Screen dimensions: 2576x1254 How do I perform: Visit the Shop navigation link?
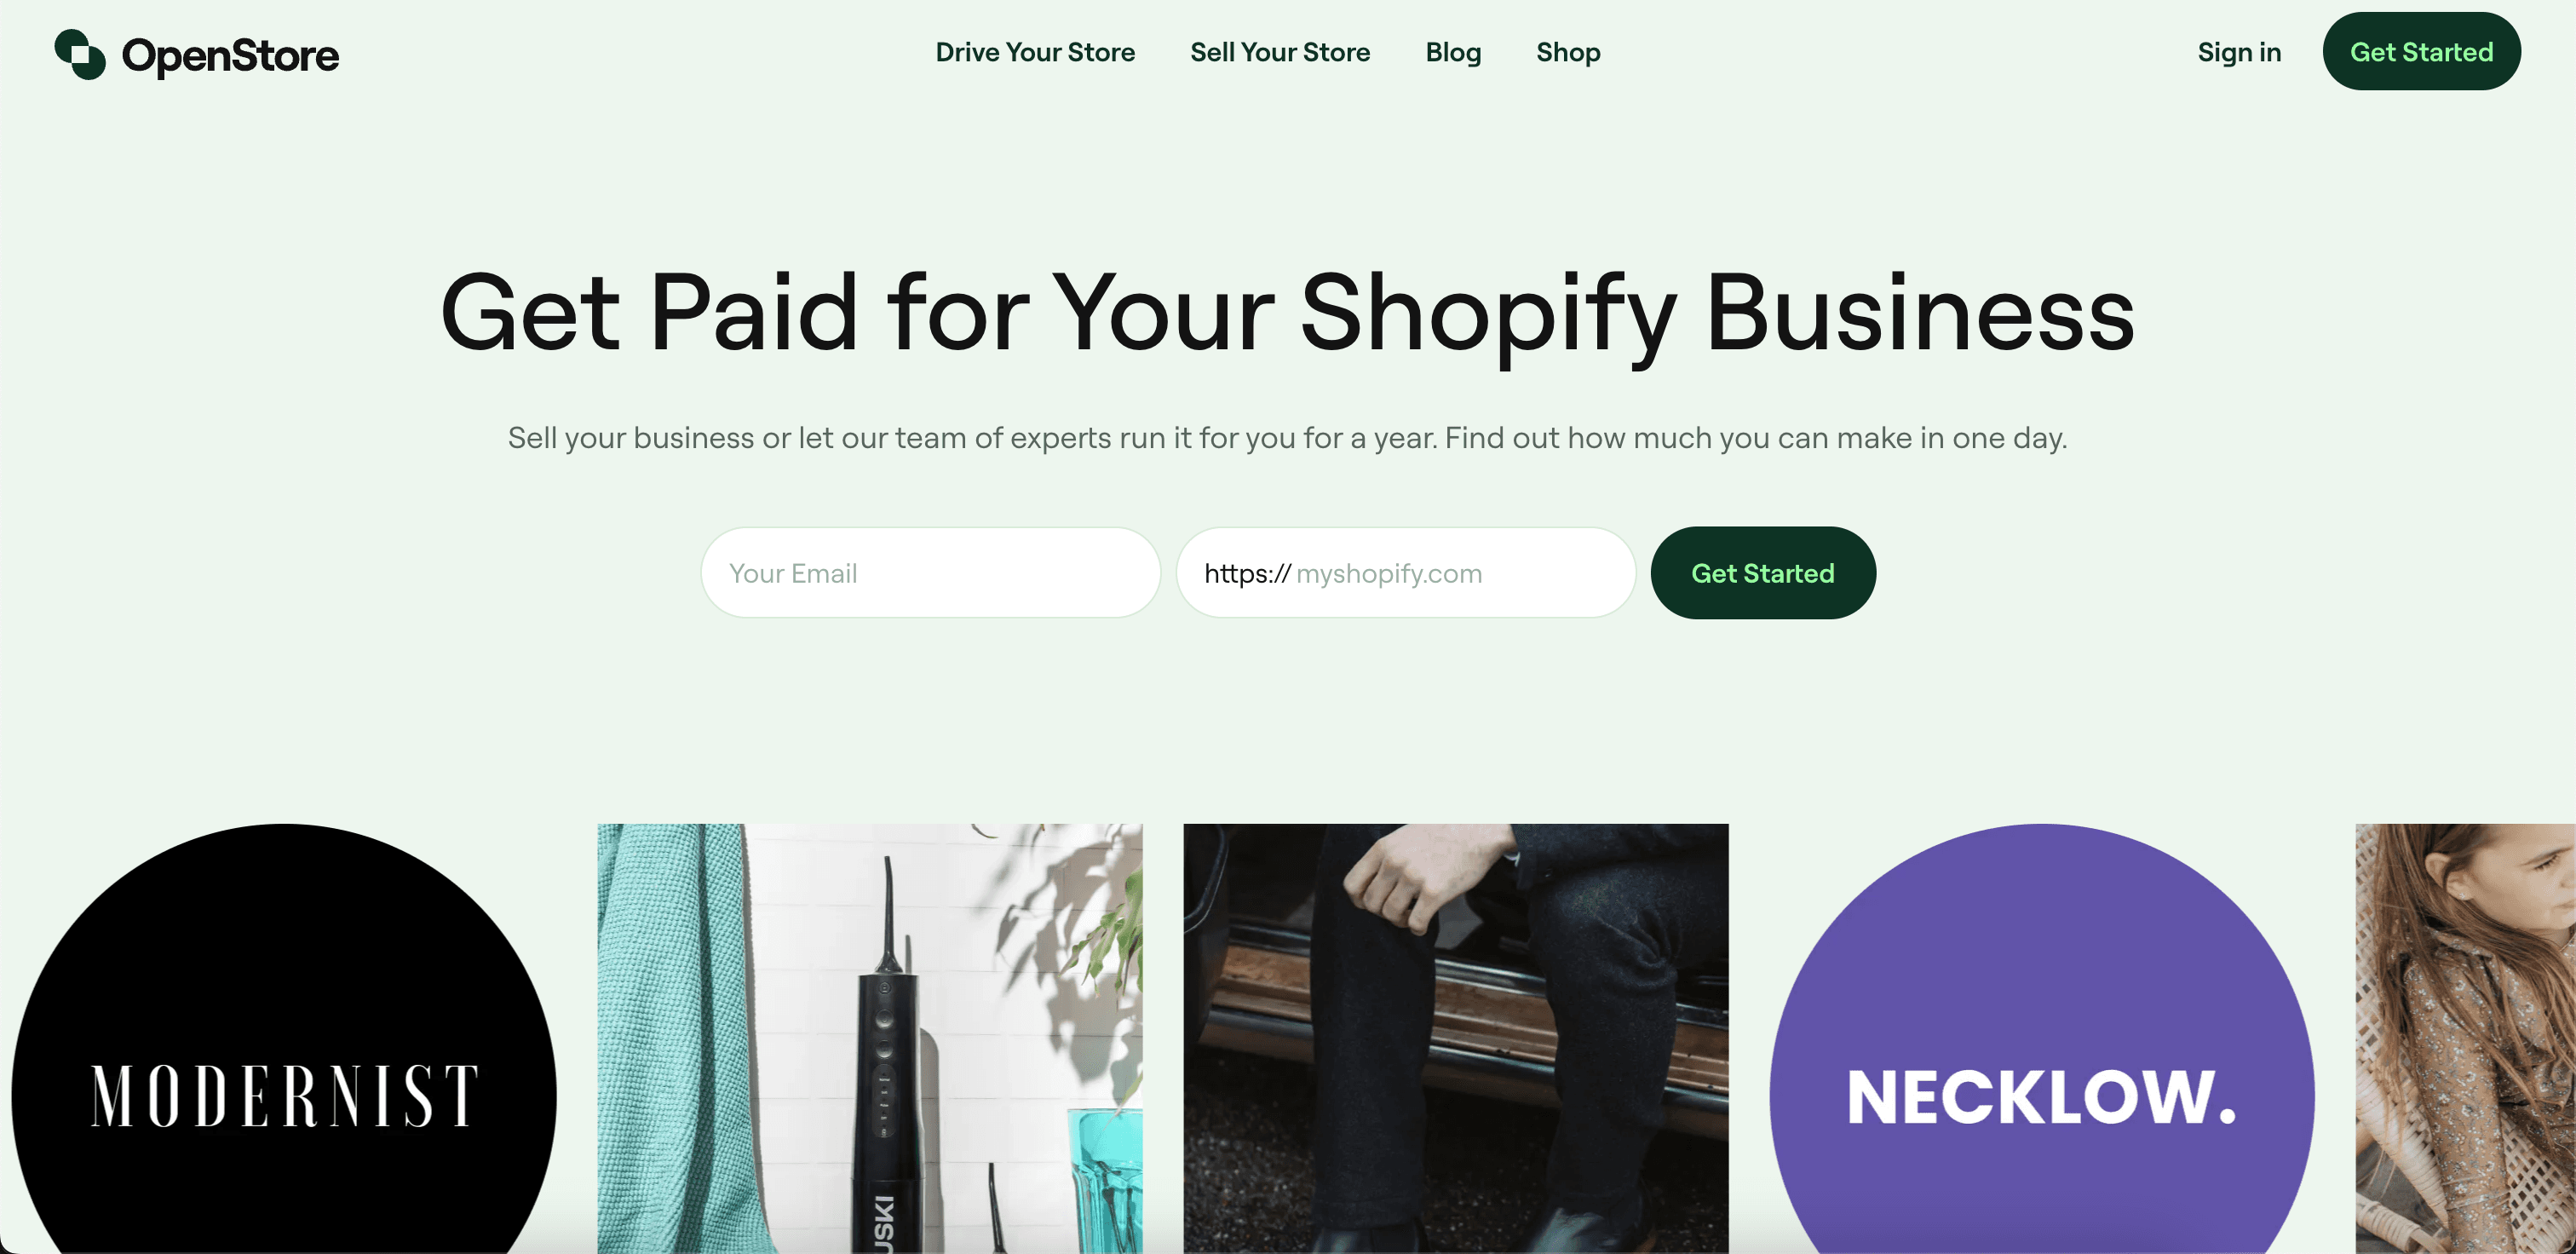(1568, 52)
